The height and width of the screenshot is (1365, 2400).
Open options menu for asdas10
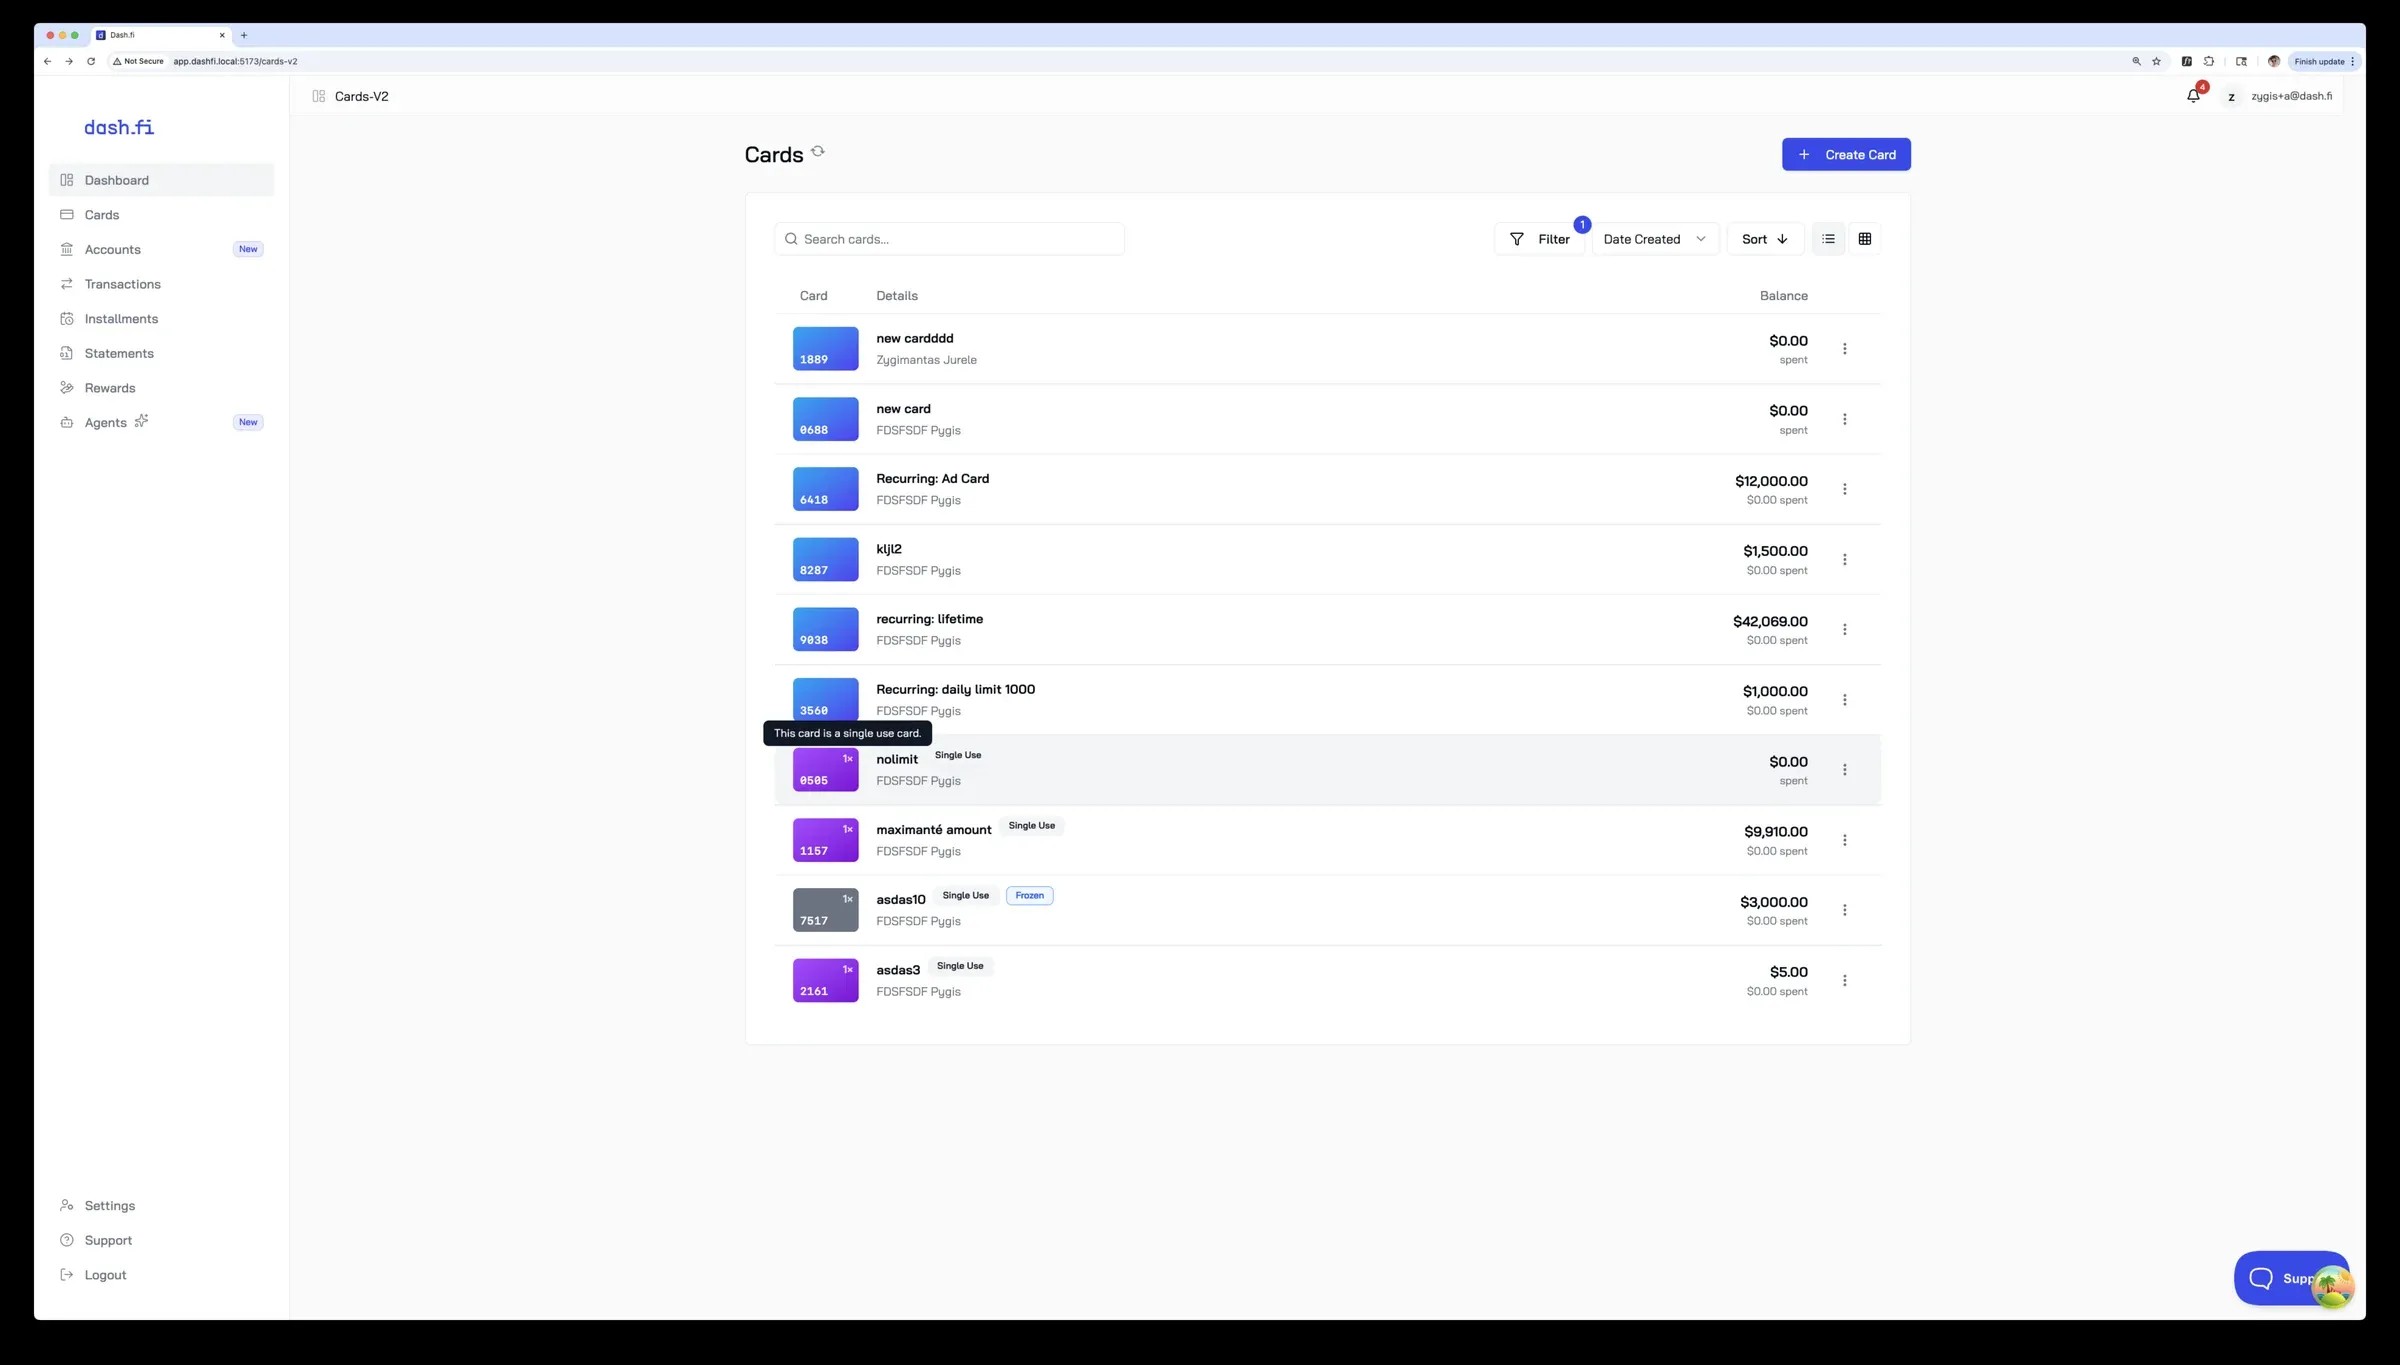point(1845,910)
